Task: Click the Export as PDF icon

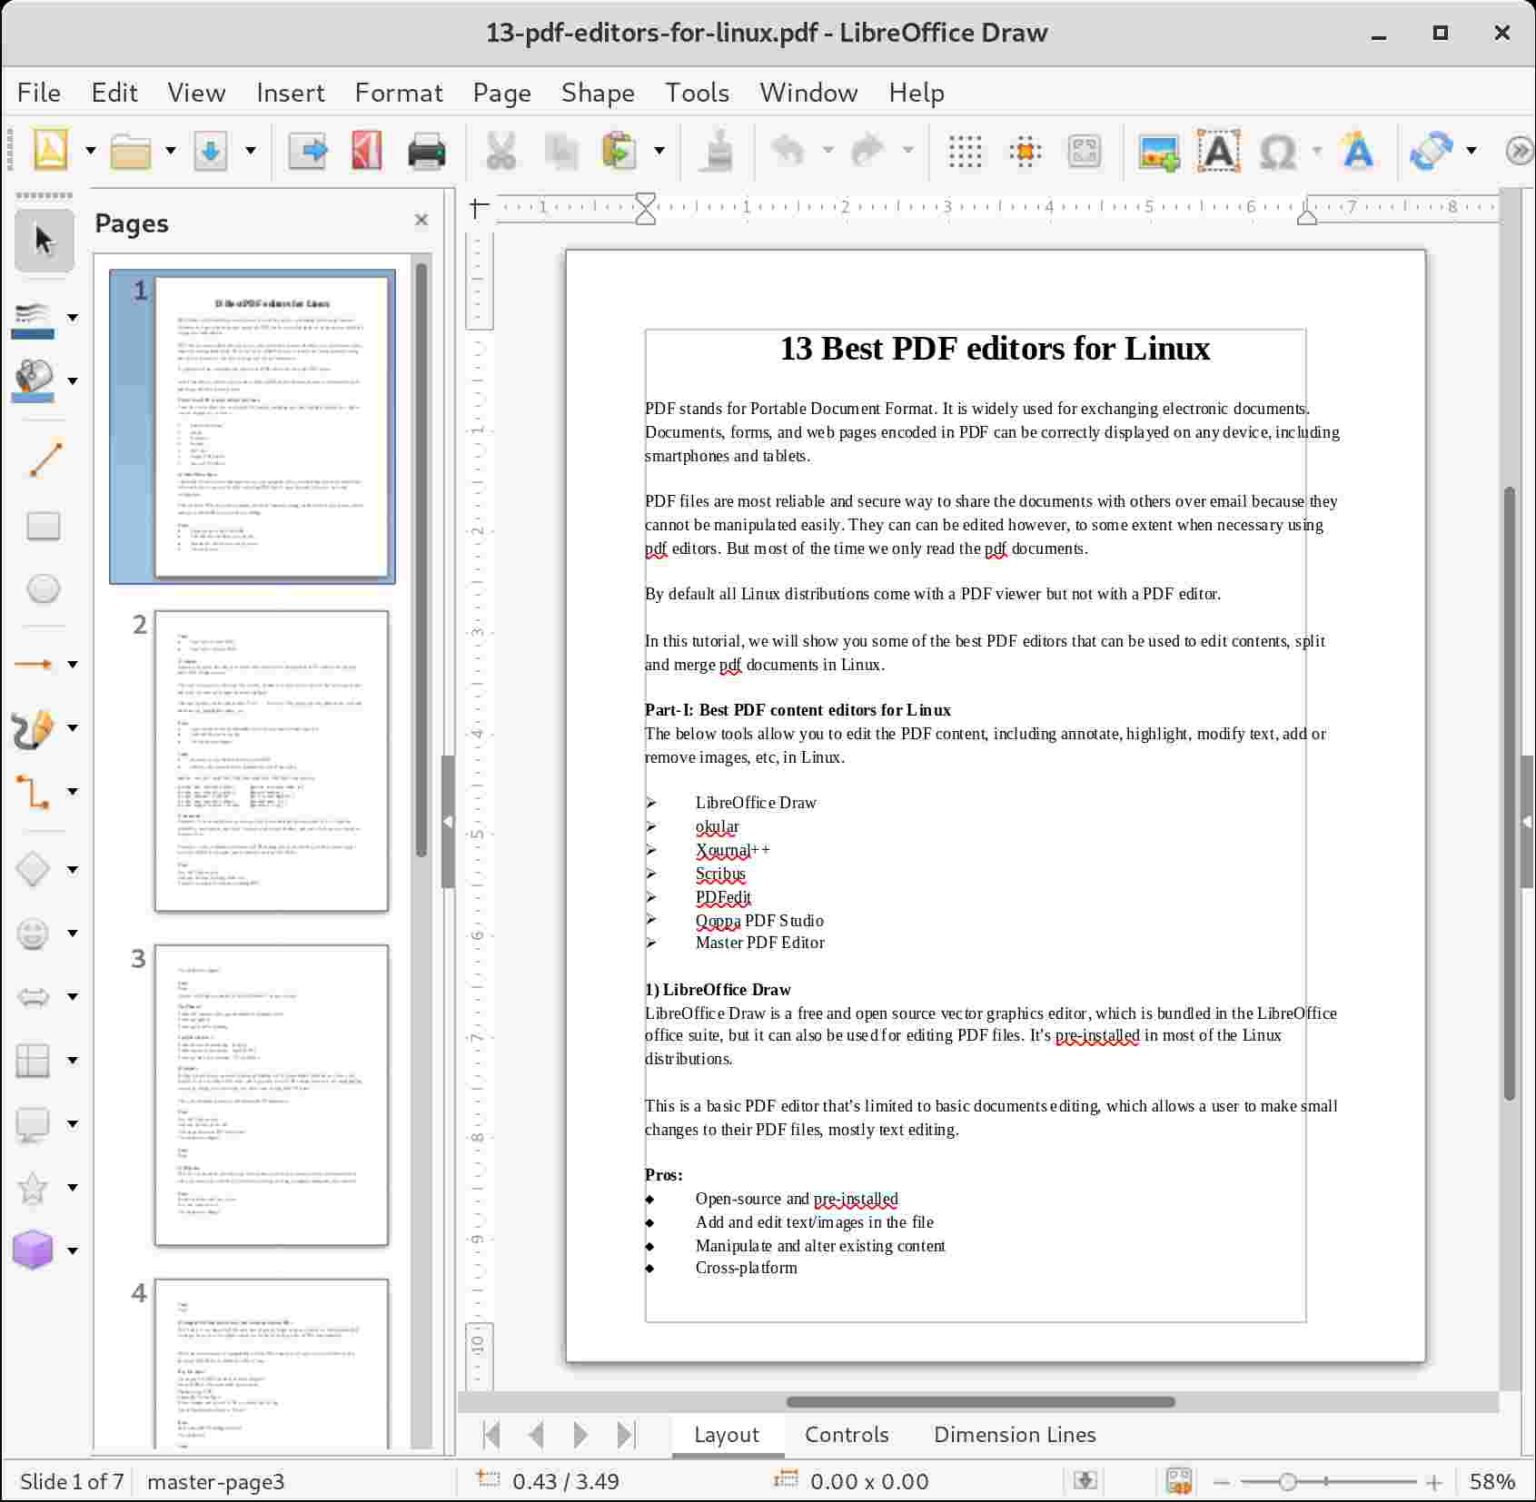Action: click(x=364, y=151)
